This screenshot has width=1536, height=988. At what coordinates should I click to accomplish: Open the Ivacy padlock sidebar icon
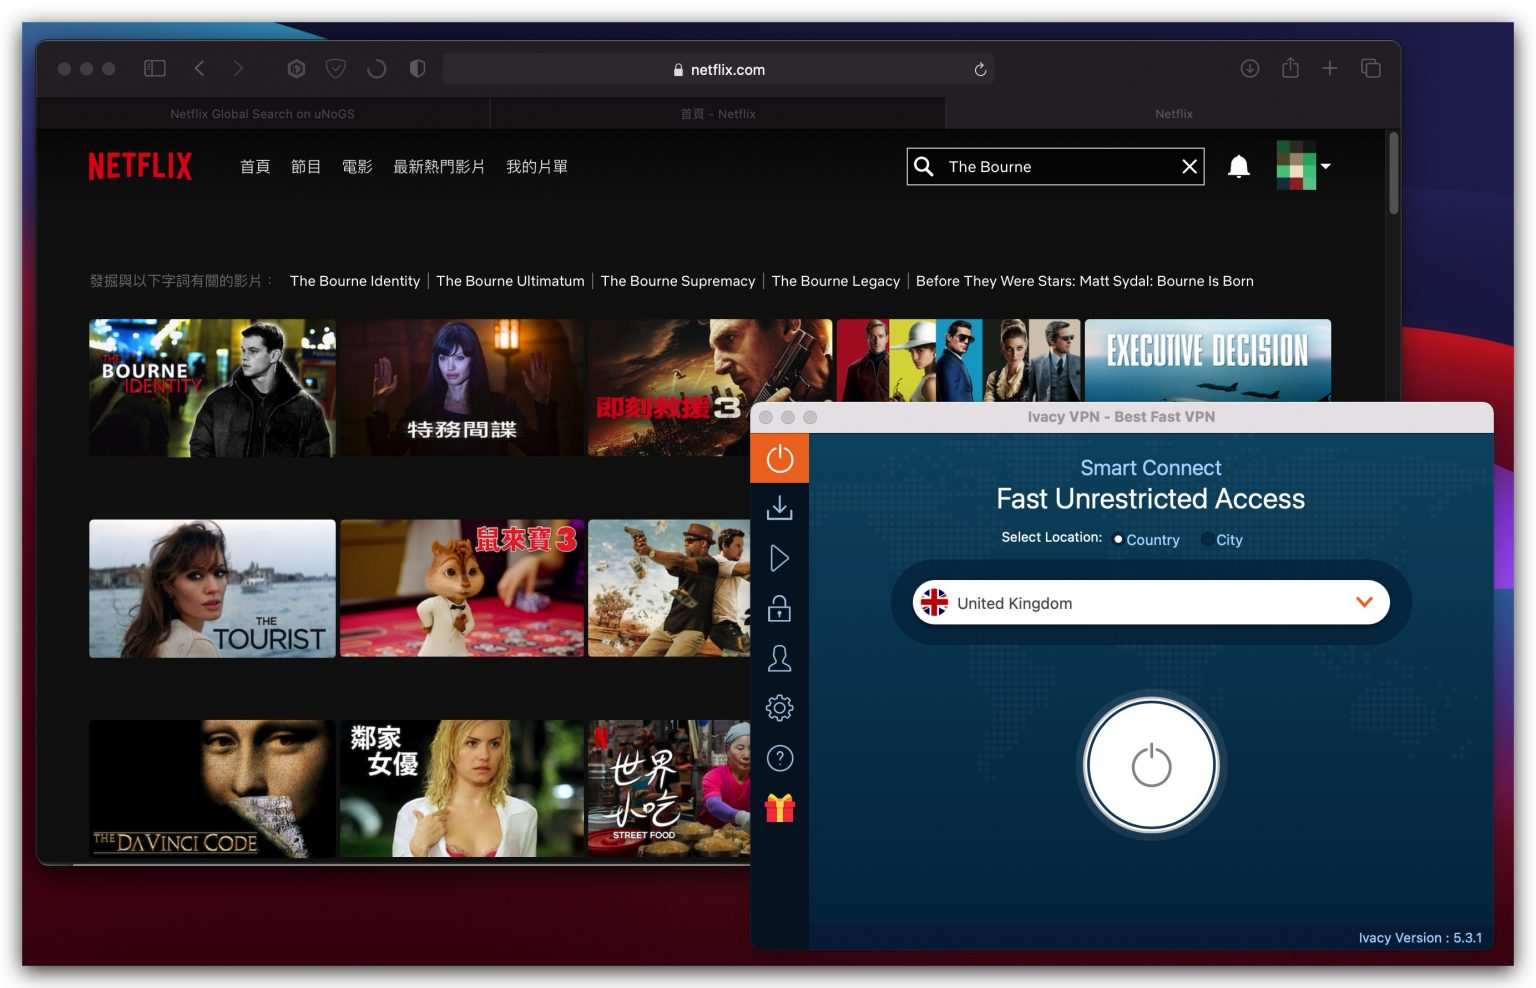[780, 608]
